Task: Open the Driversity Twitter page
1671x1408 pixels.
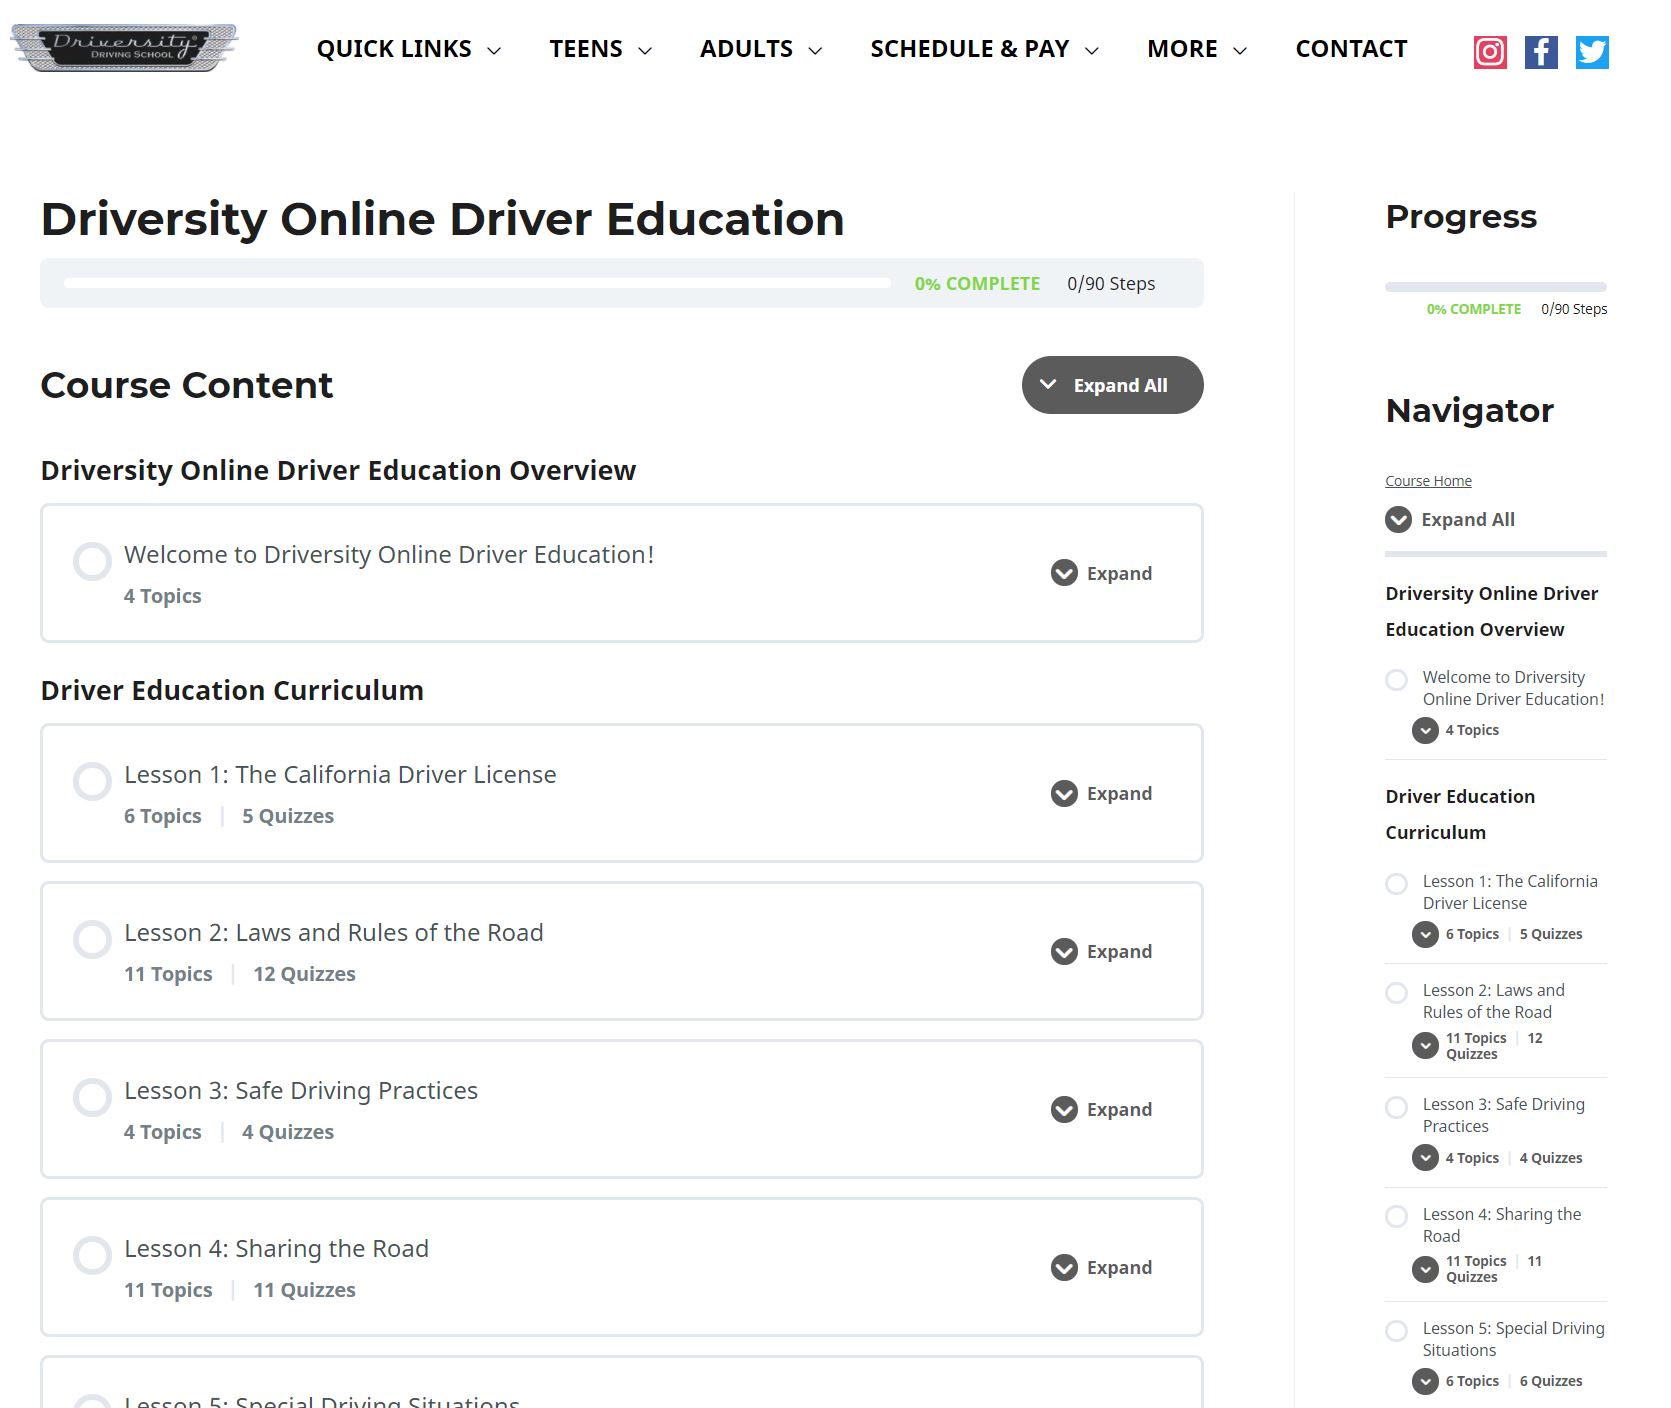Action: click(x=1592, y=52)
